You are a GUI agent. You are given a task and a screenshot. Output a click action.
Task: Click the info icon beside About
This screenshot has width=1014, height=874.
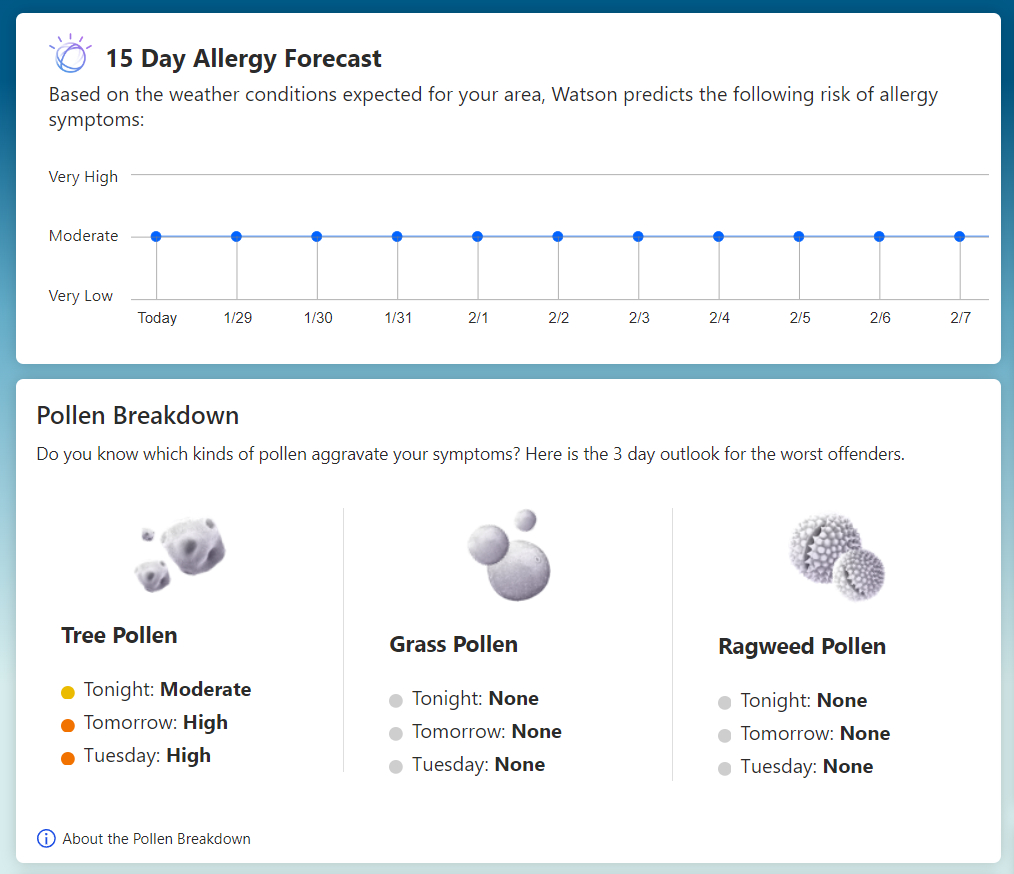pos(46,838)
